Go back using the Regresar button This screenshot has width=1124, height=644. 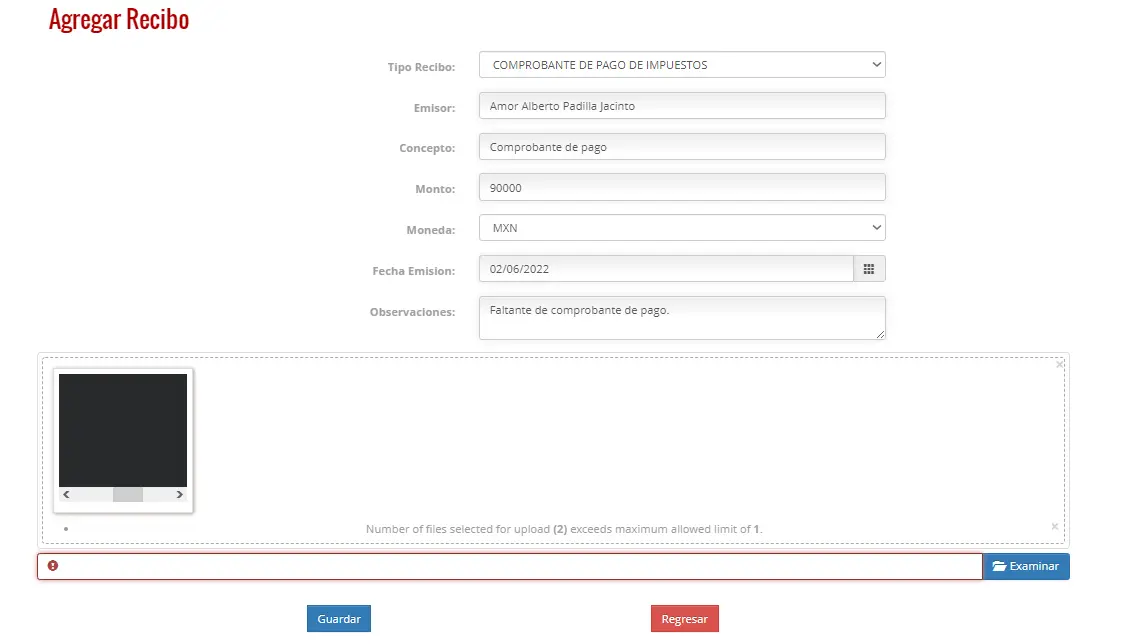tap(685, 619)
